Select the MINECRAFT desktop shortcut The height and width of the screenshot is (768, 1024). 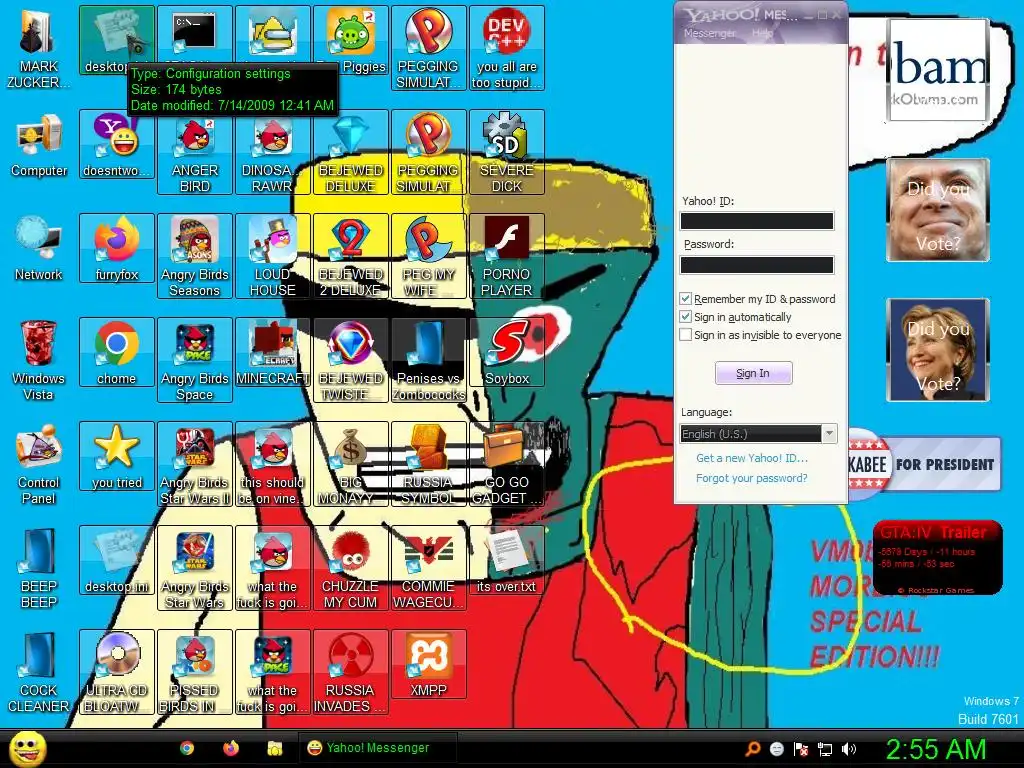click(x=273, y=353)
